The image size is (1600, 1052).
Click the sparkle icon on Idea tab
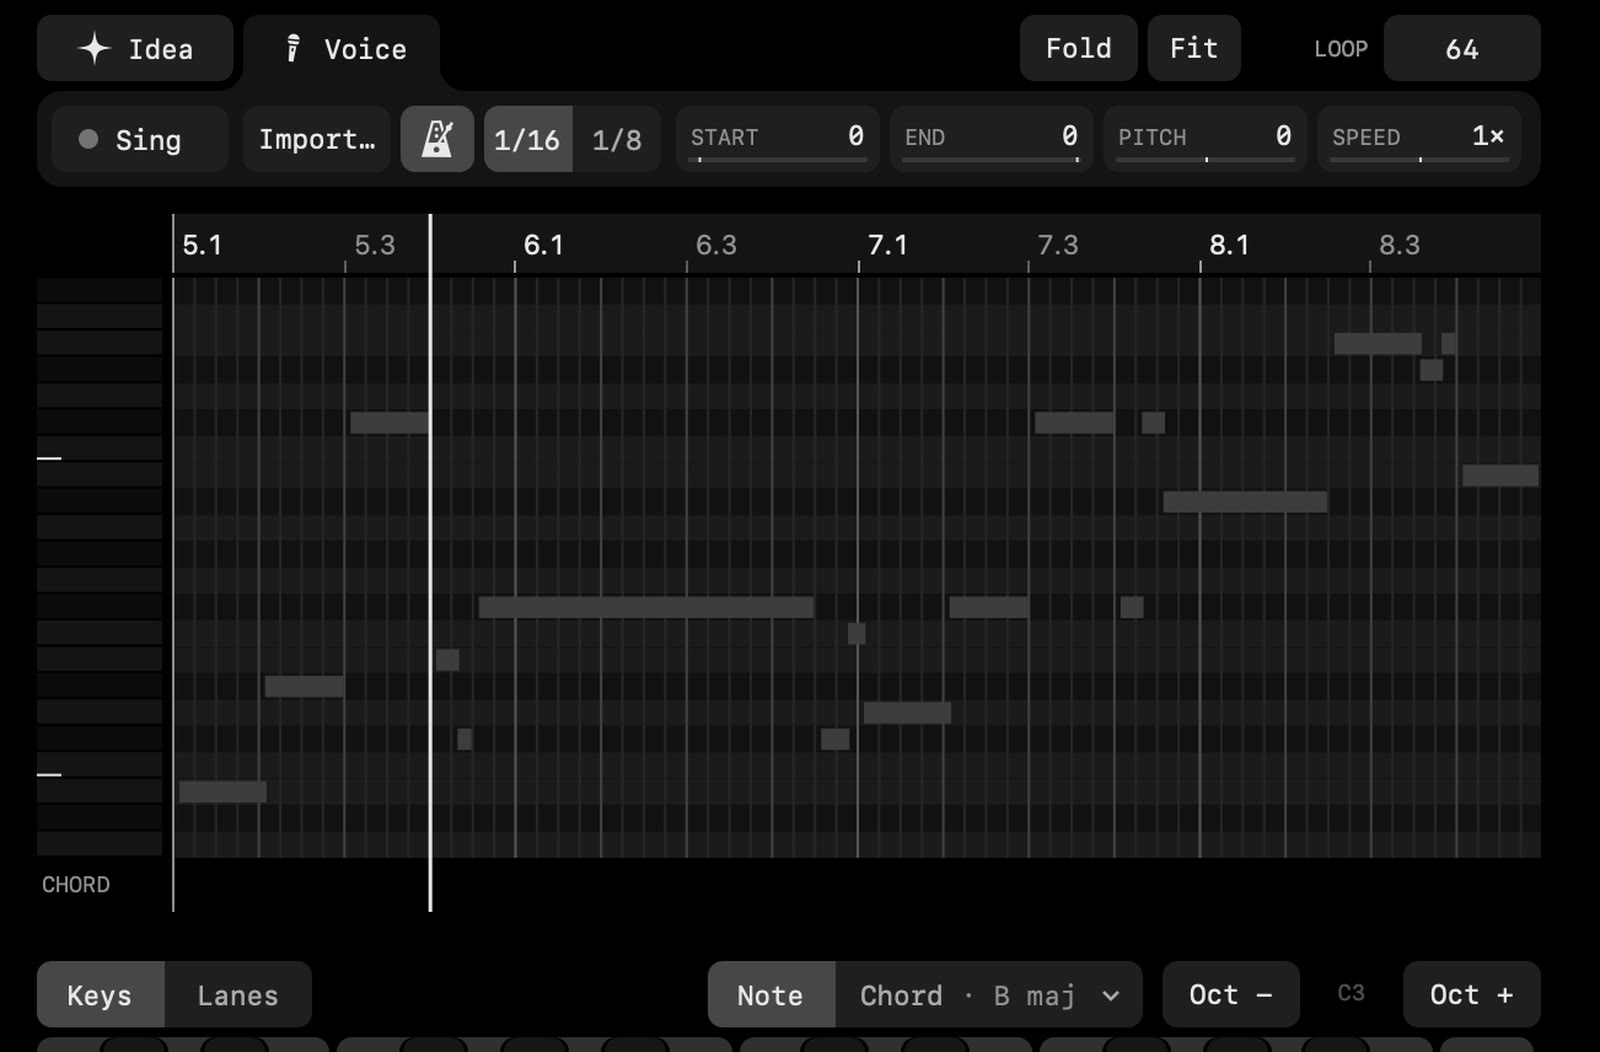tap(94, 48)
